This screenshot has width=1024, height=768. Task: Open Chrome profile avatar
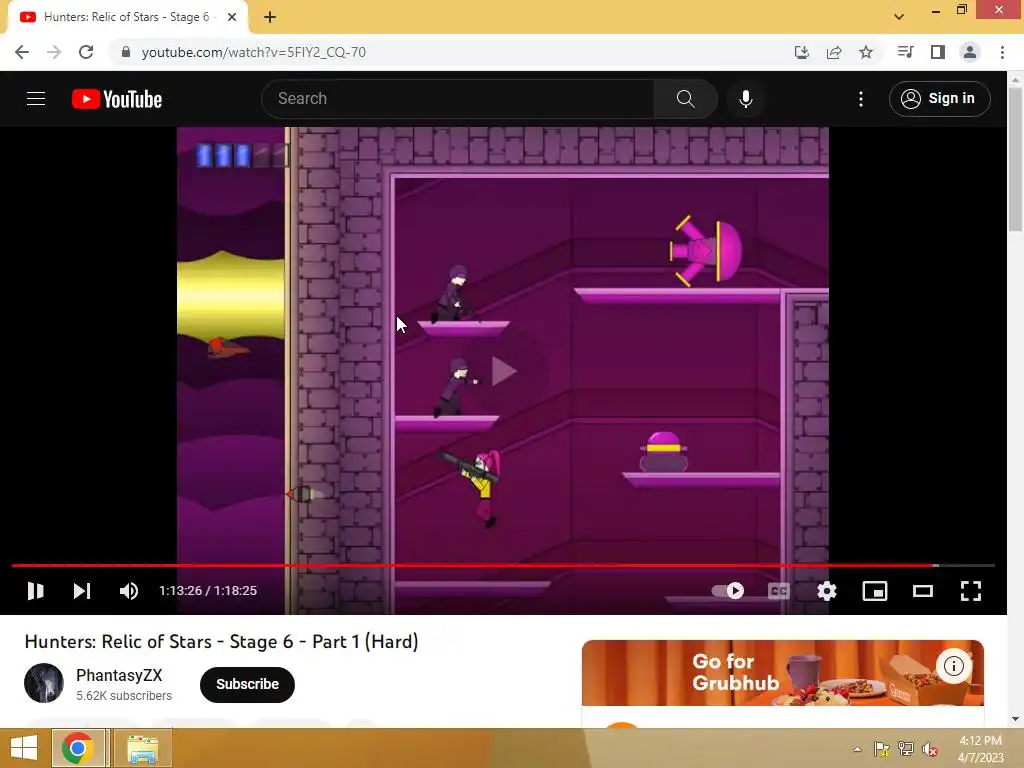[x=970, y=52]
